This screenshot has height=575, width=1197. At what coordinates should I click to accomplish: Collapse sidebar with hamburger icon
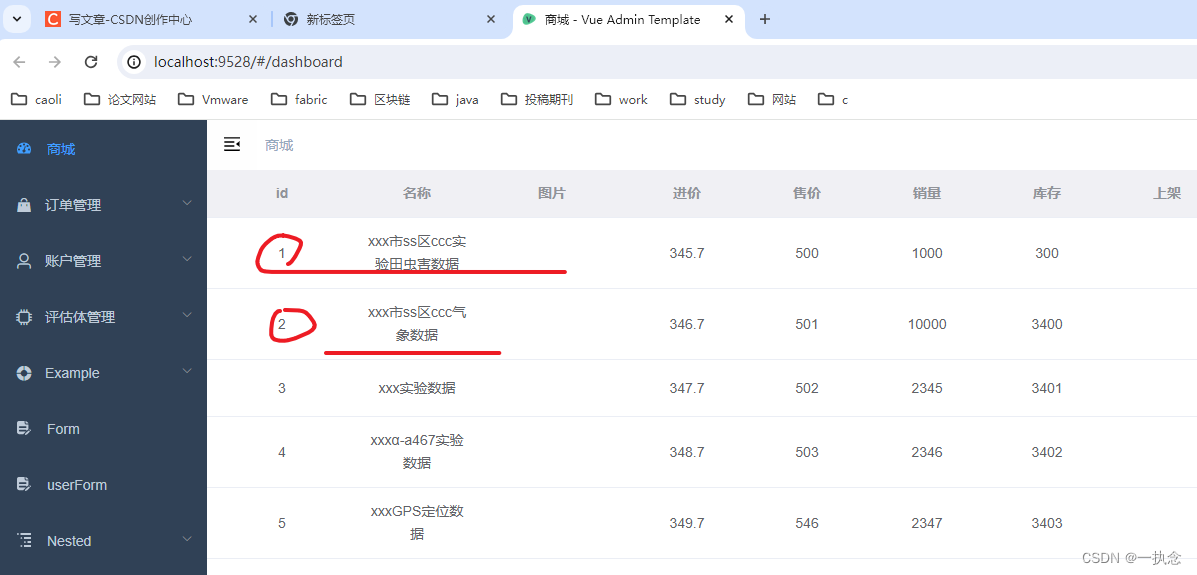point(232,144)
